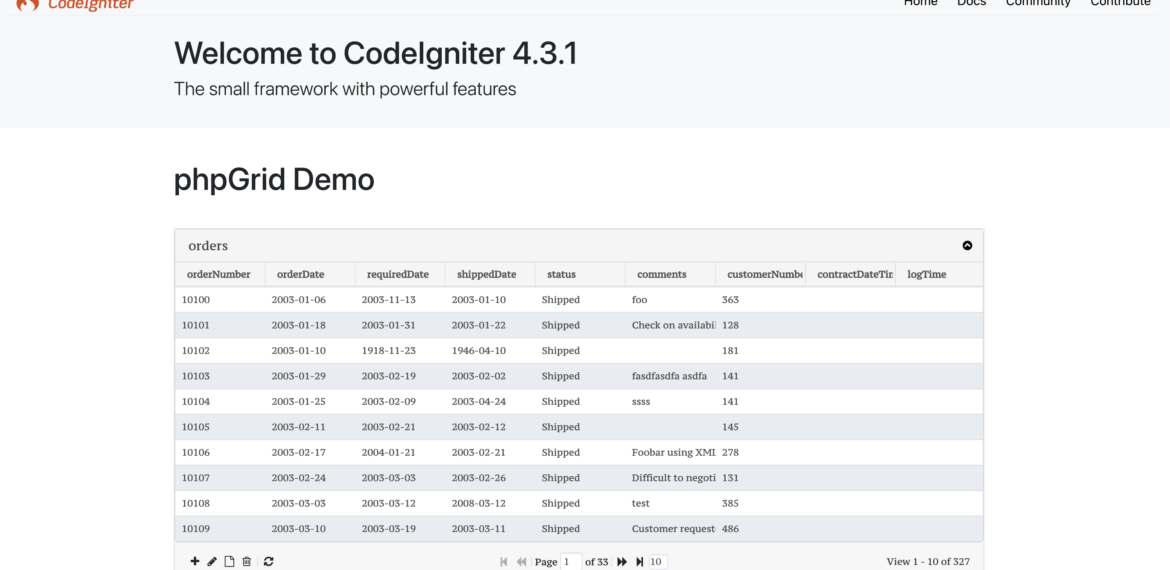Collapse the orders grid with caret icon
Viewport: 1170px width, 570px height.
tap(967, 245)
